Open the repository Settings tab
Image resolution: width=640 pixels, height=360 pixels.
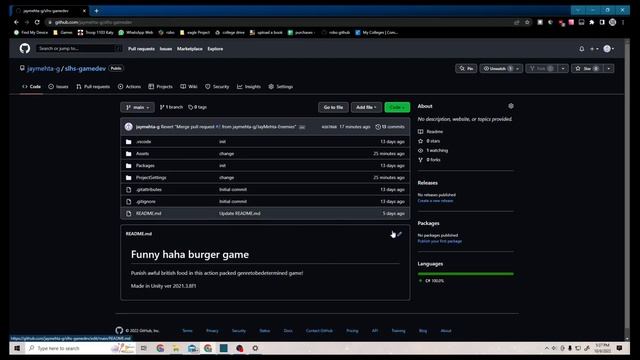pos(281,87)
